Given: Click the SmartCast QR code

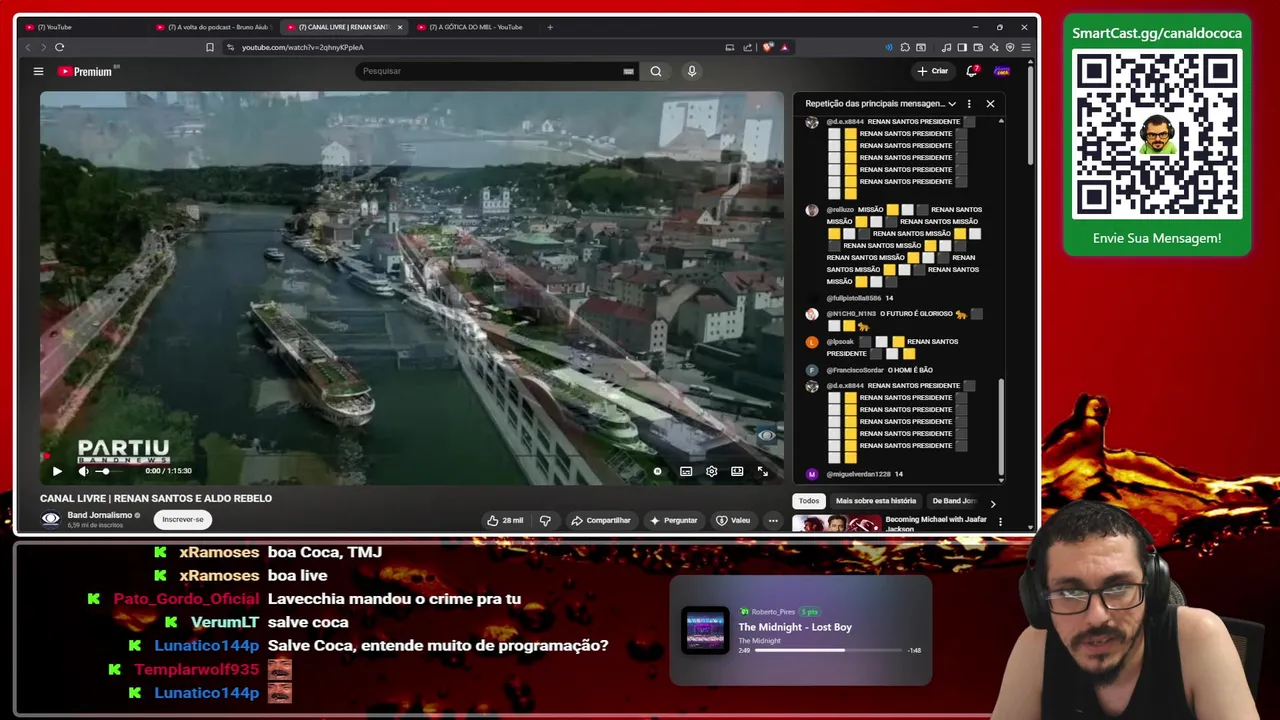Looking at the screenshot, I should click(1157, 134).
